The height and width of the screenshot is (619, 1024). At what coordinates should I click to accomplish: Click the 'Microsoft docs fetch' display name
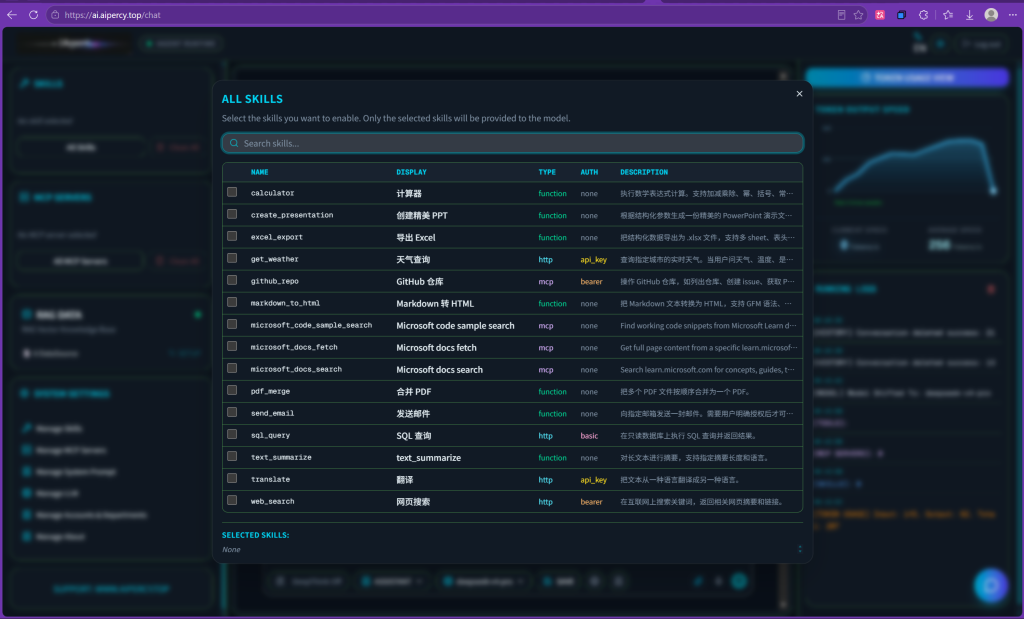(436, 347)
